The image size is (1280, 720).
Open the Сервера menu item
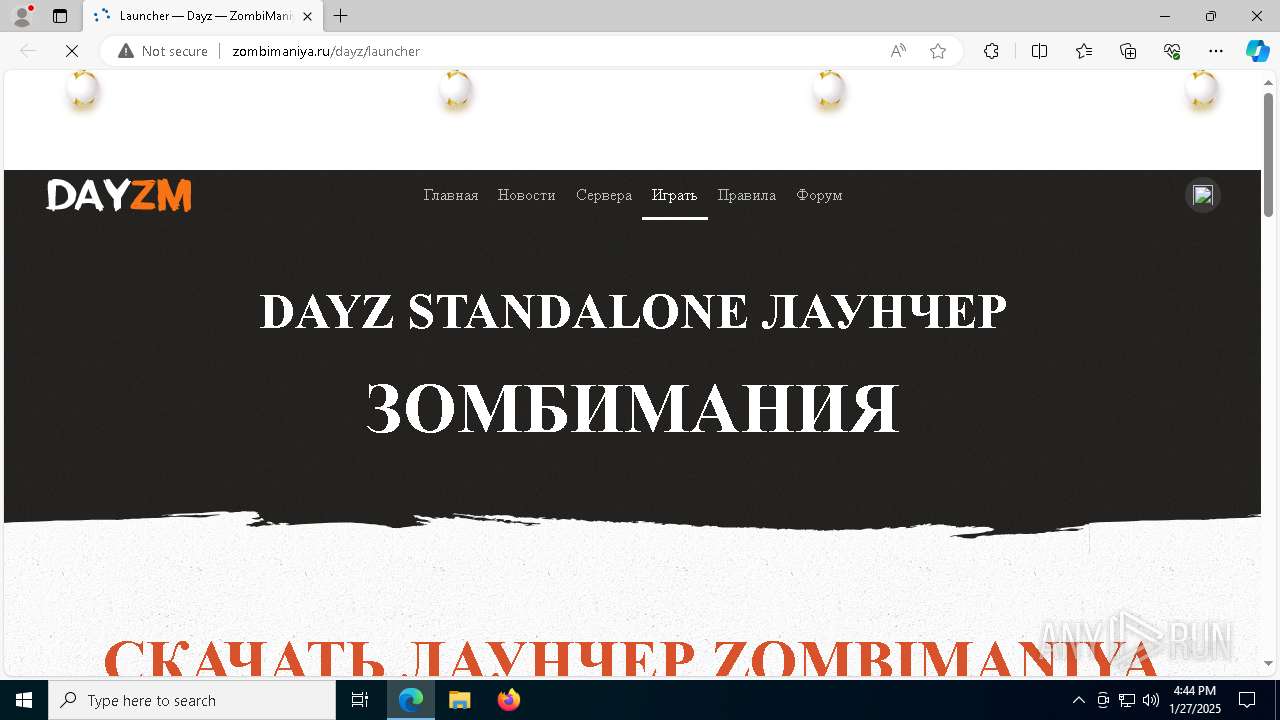point(604,195)
